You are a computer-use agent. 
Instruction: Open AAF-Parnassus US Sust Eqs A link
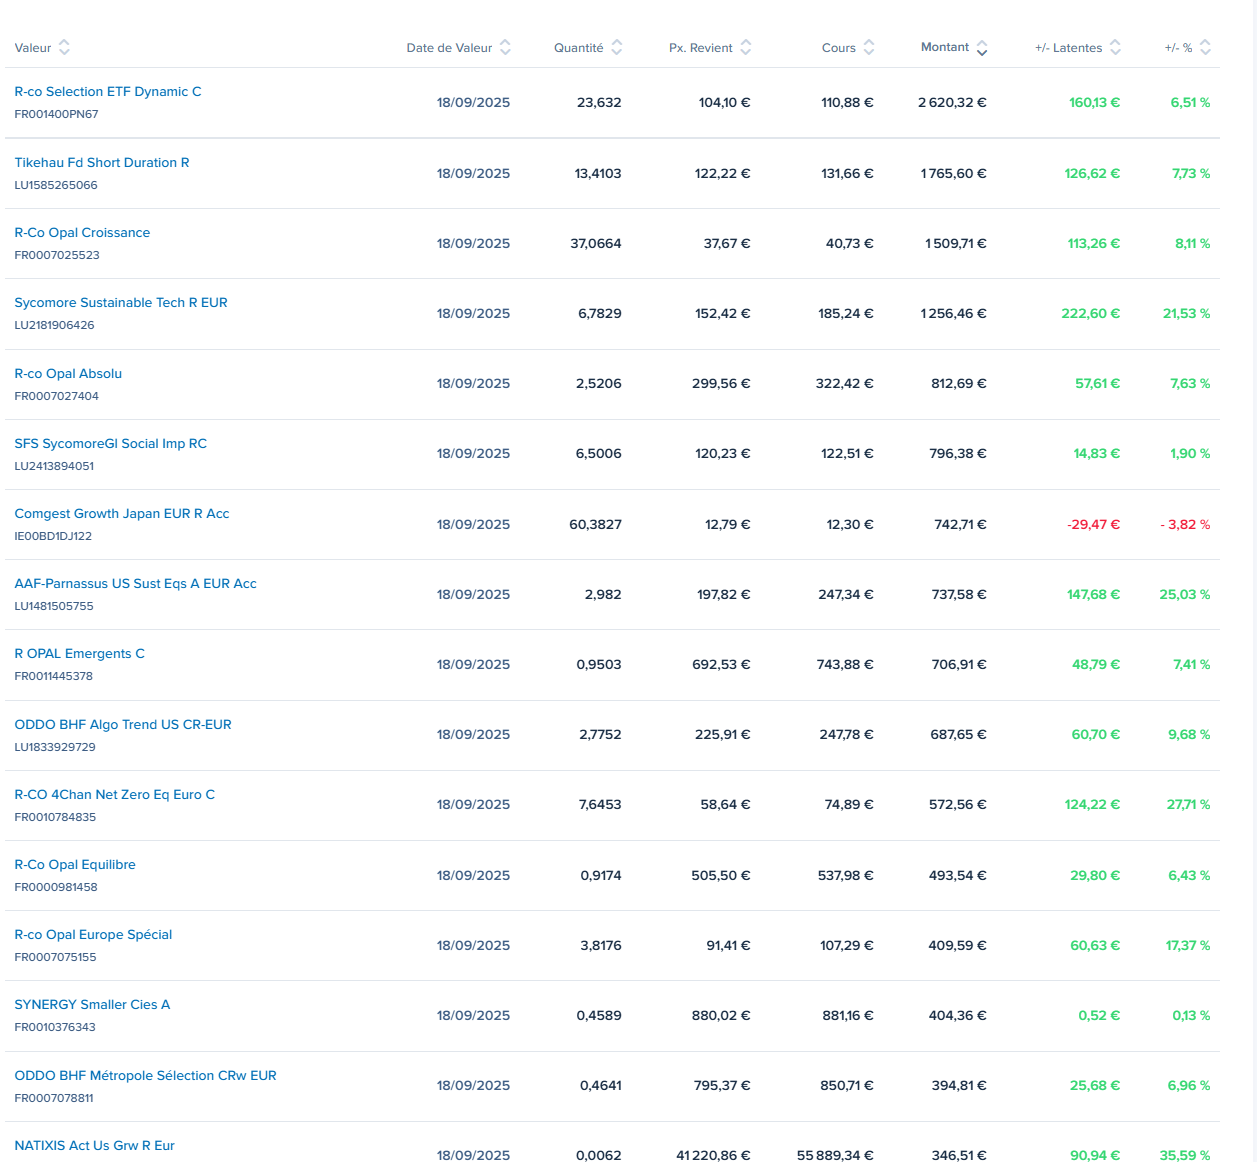pyautogui.click(x=136, y=583)
